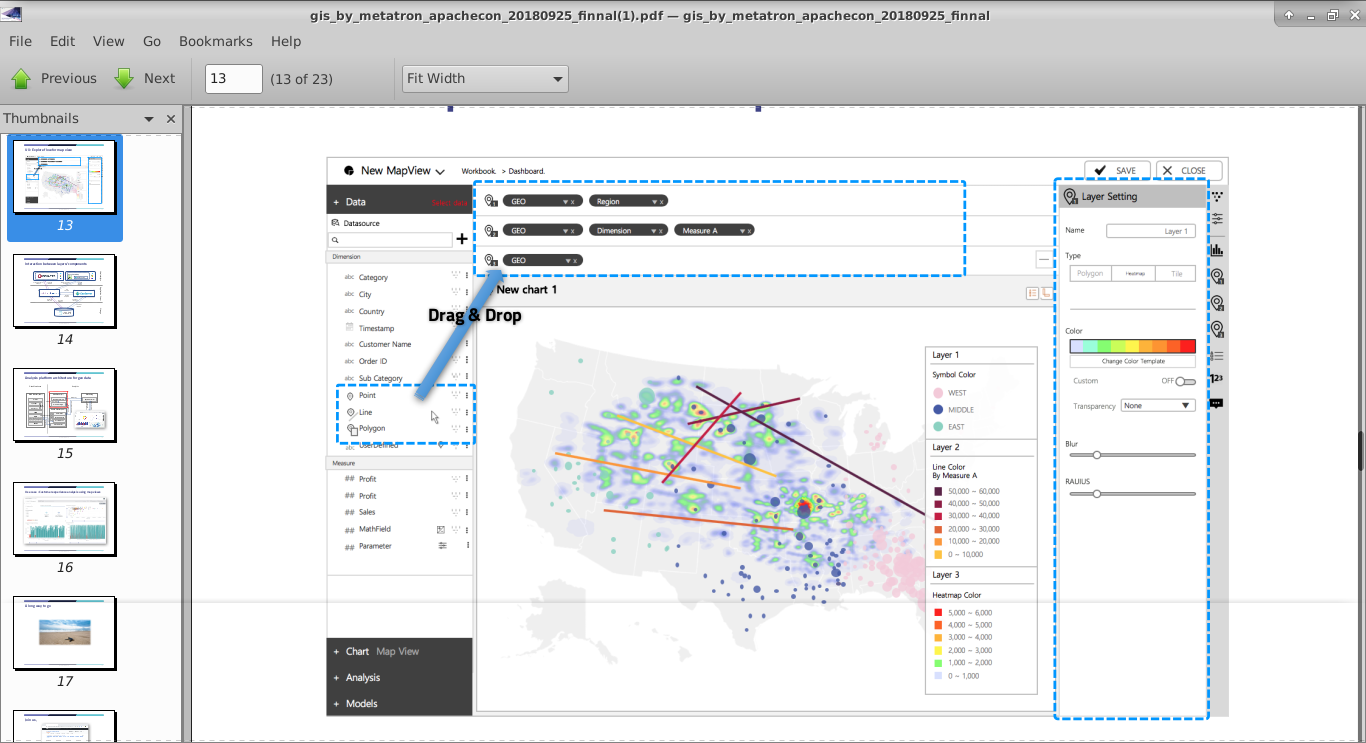Select the Heatmap layer type
Screen dimensions: 1366x743
tap(1135, 272)
